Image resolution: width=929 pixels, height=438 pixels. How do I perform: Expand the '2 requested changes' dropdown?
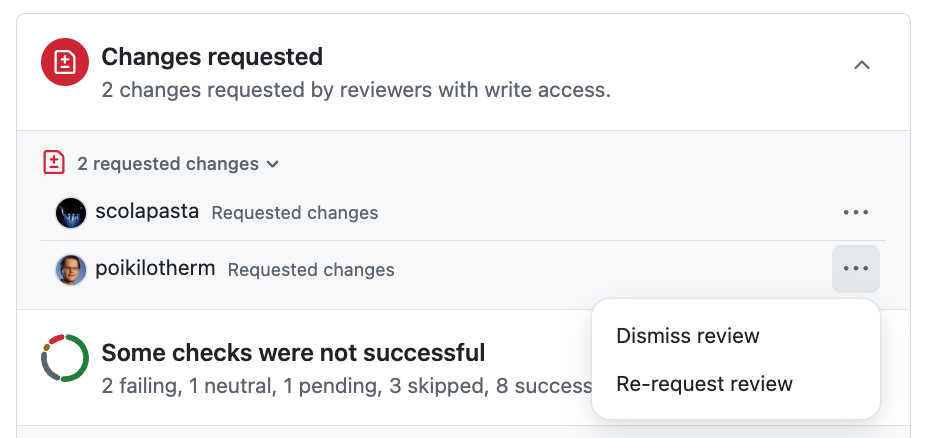[x=168, y=164]
